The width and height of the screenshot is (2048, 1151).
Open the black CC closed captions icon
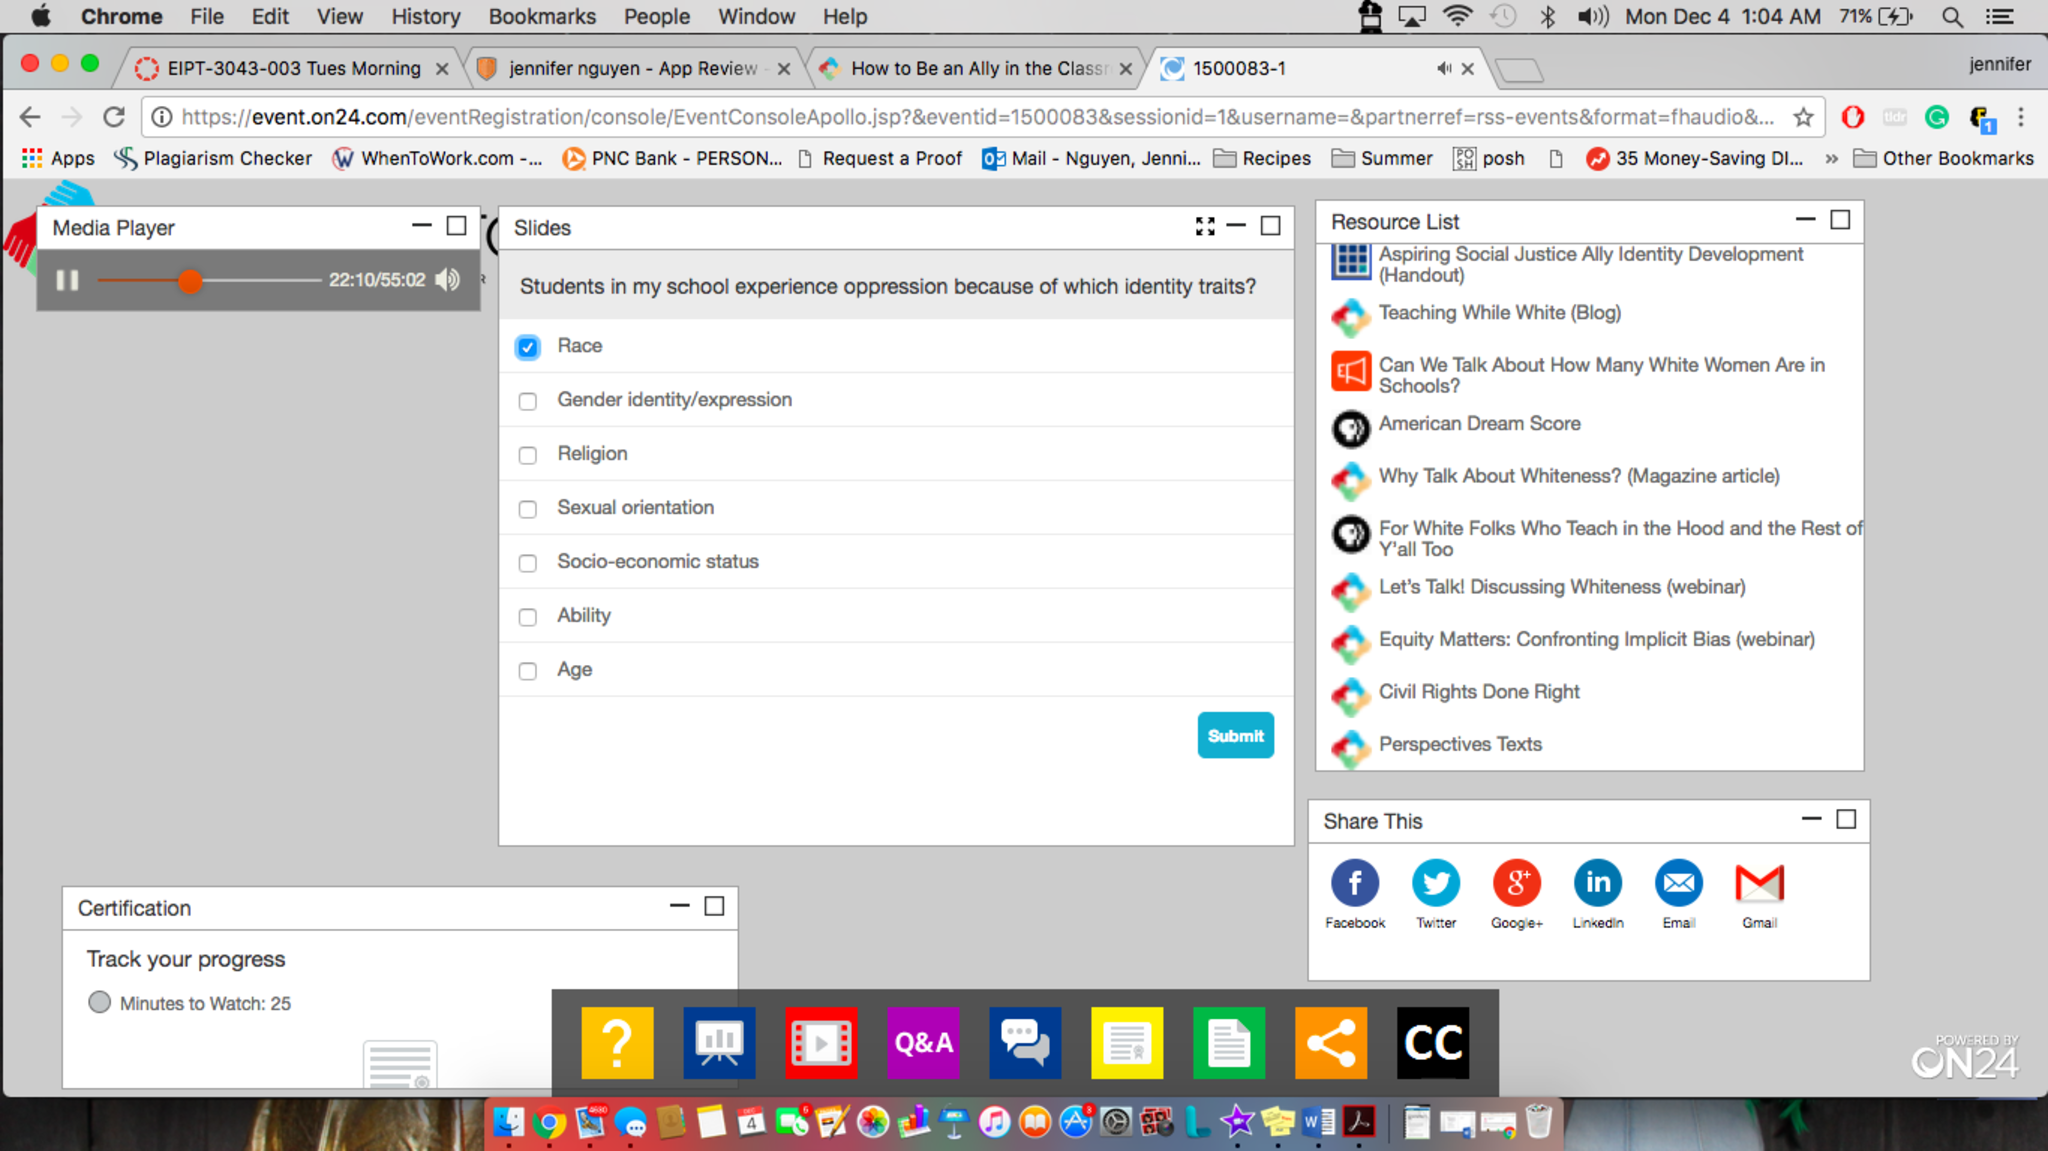point(1432,1042)
